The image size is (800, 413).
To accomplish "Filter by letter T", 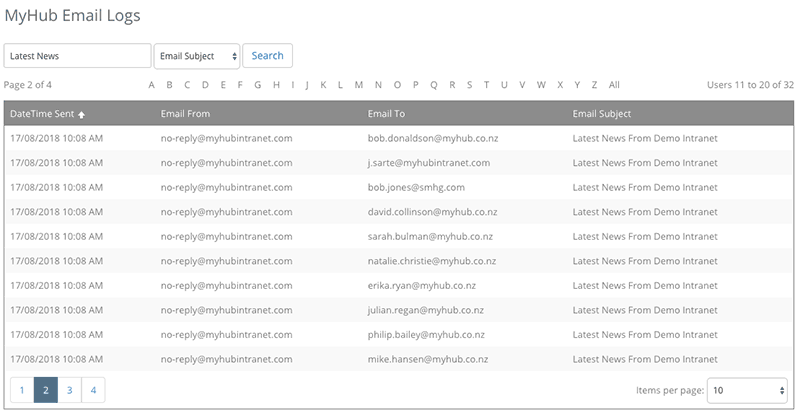I will (x=486, y=85).
